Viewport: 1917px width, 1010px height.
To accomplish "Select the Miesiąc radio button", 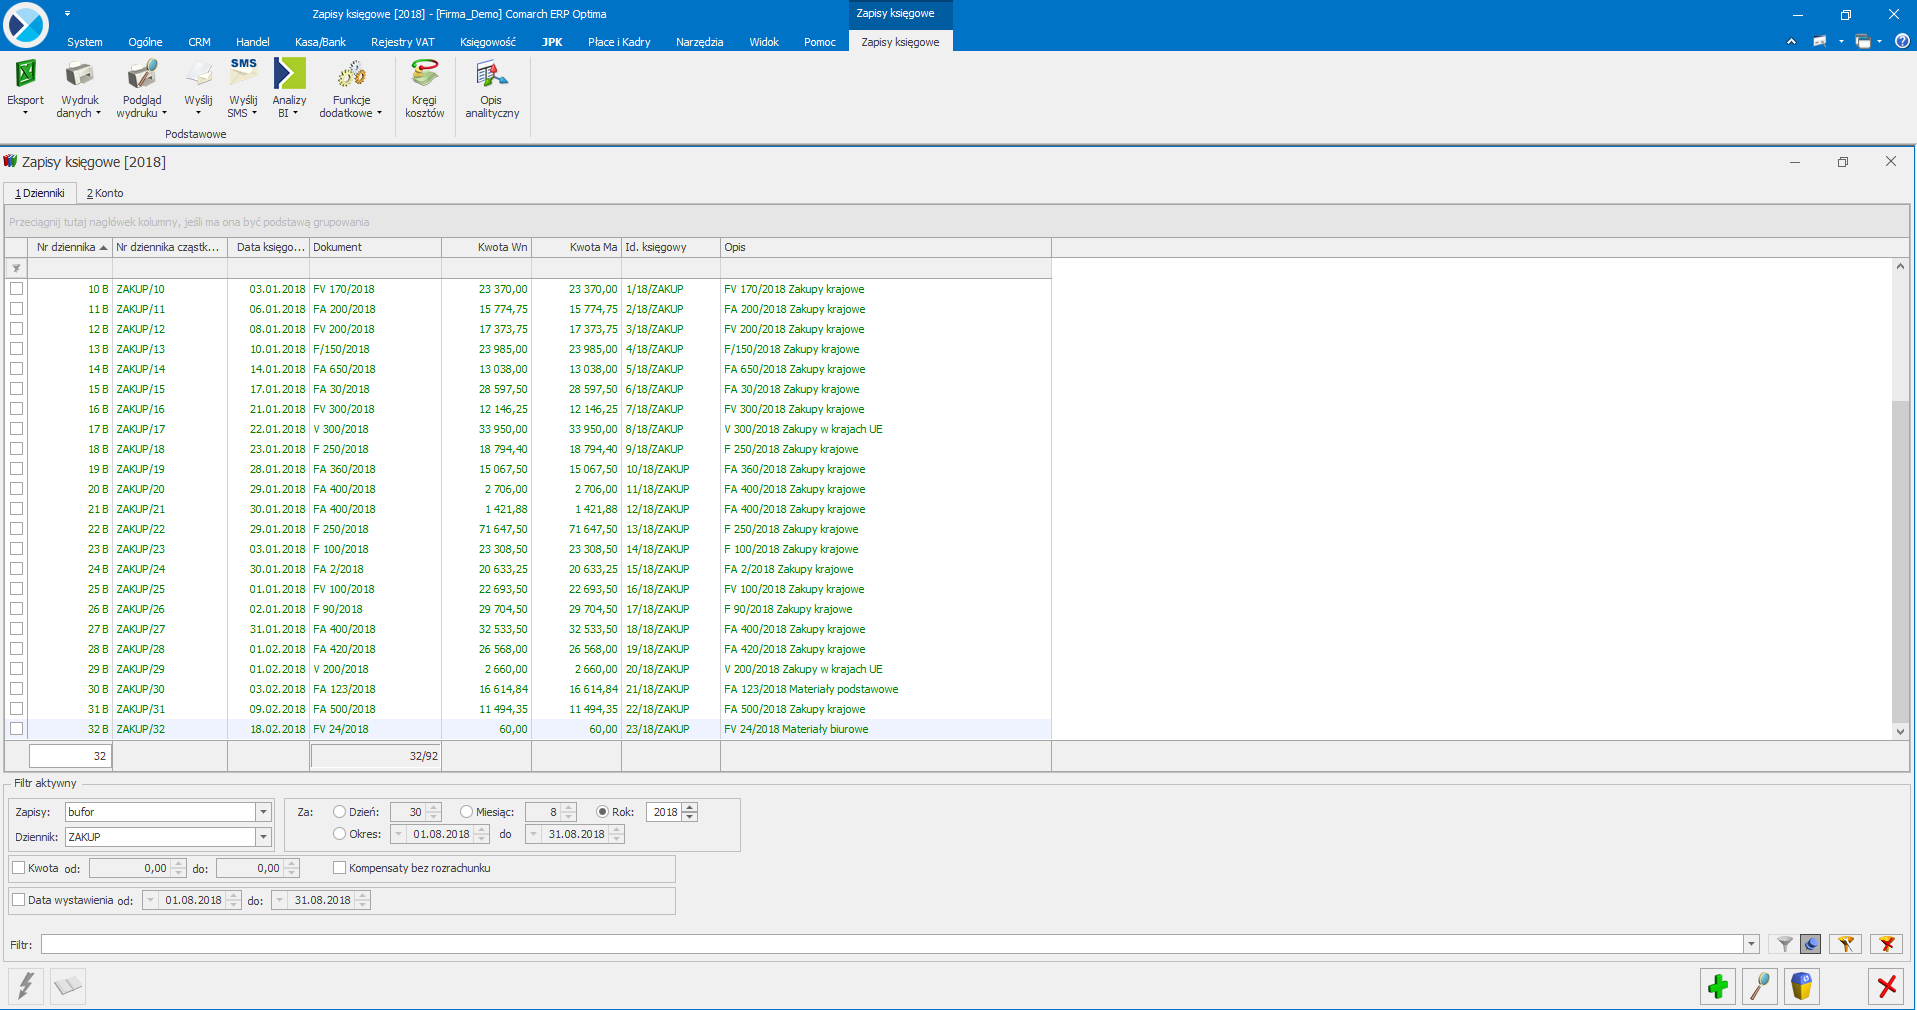I will pos(466,812).
